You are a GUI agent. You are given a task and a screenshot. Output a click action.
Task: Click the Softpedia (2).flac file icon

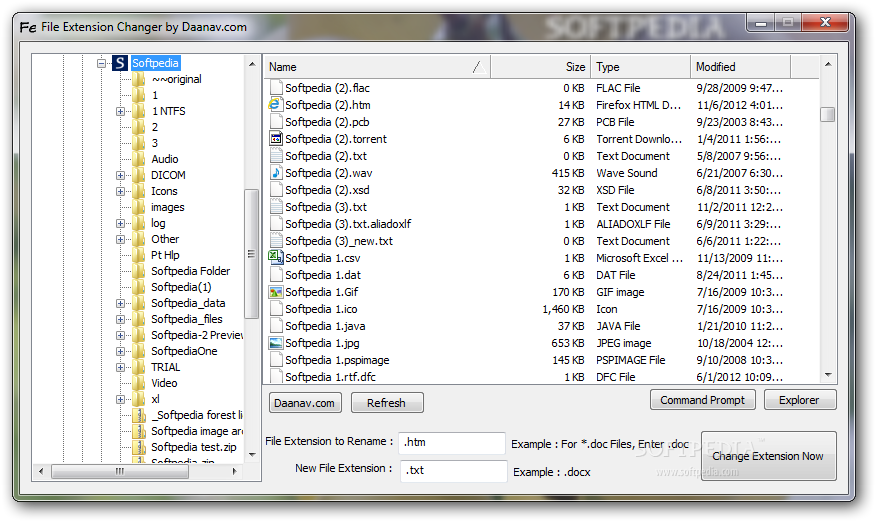(275, 88)
